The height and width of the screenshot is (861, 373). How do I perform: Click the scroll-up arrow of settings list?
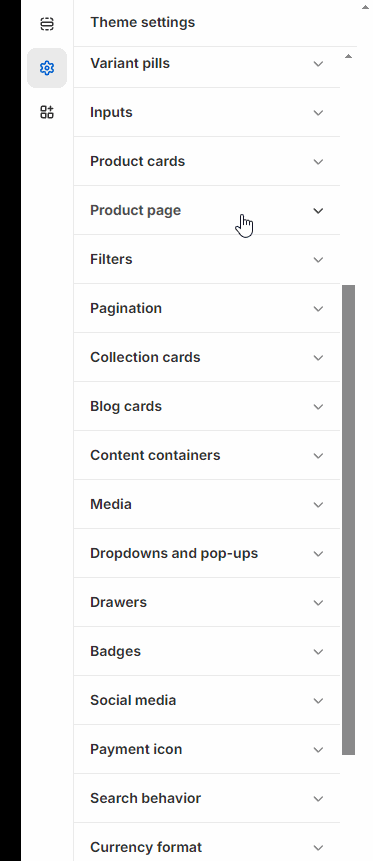point(348,56)
